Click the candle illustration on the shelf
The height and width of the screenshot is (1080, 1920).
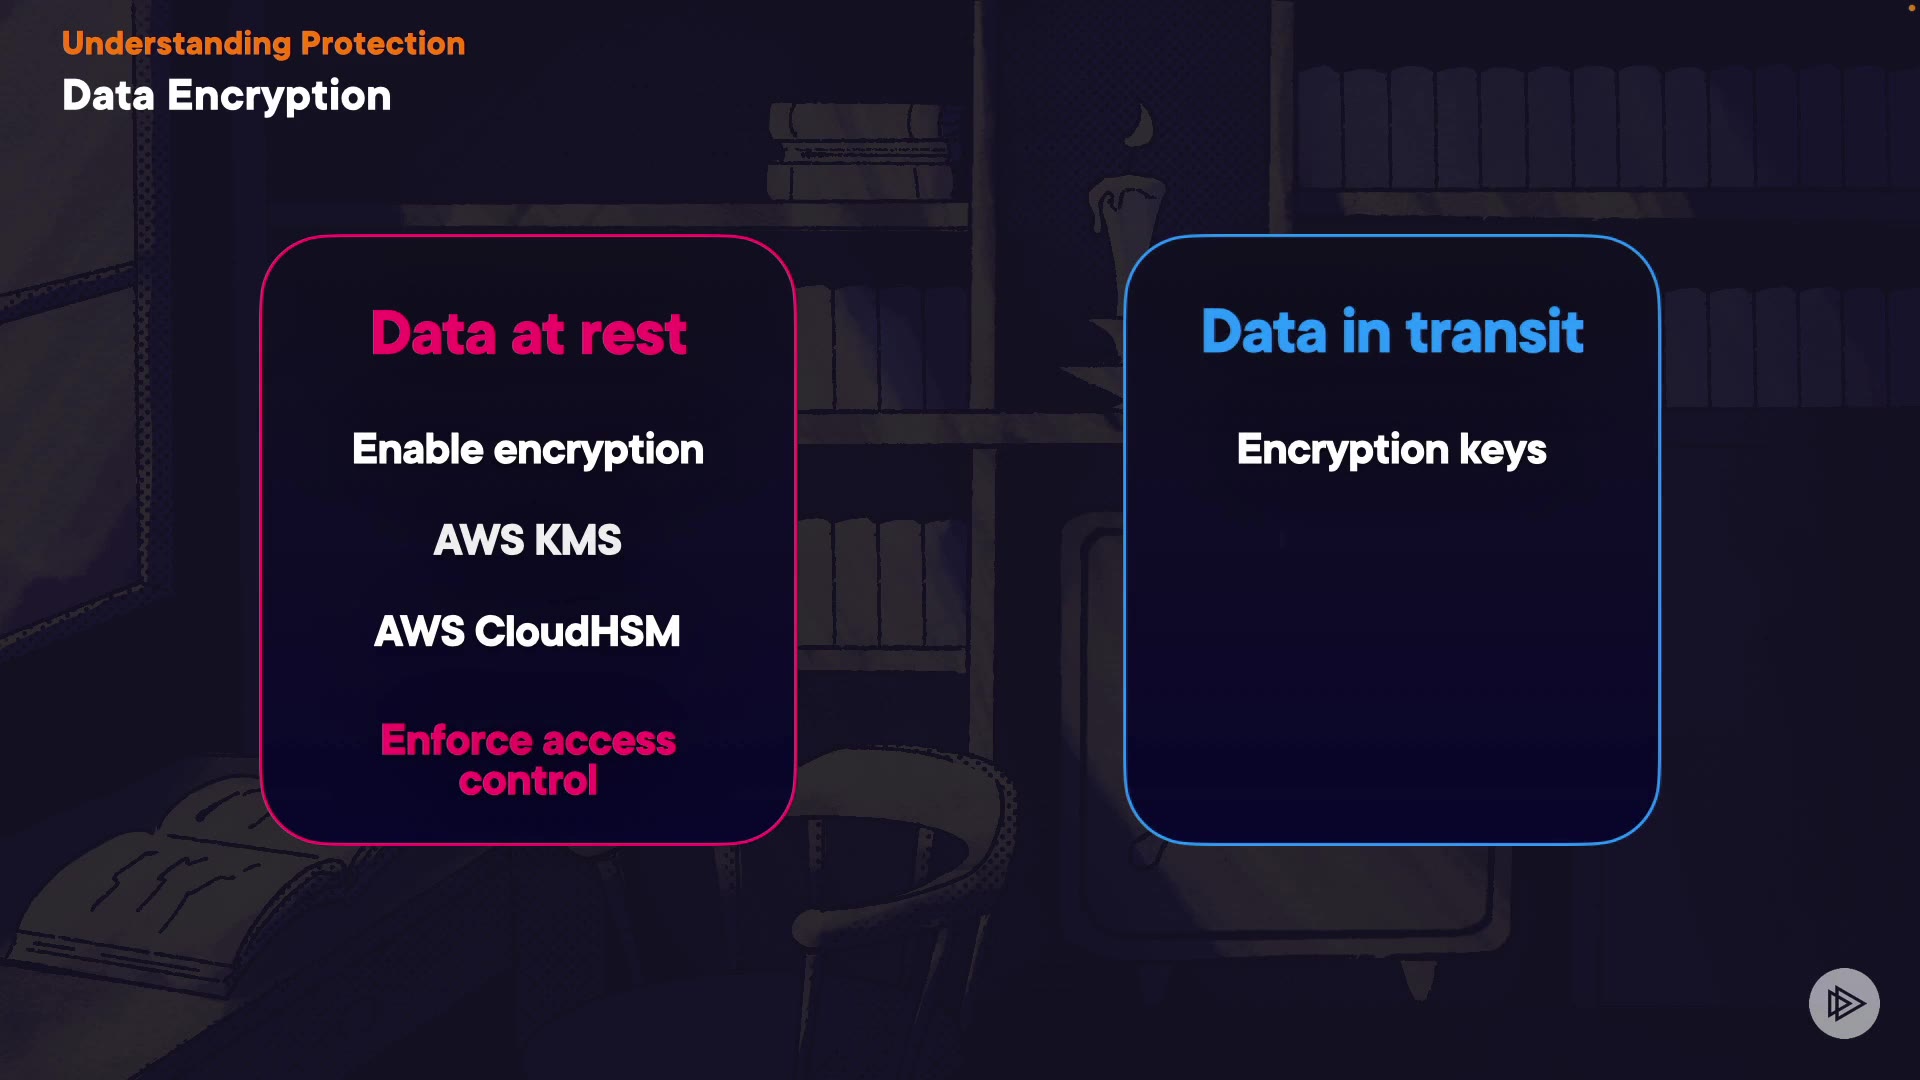click(x=1127, y=240)
